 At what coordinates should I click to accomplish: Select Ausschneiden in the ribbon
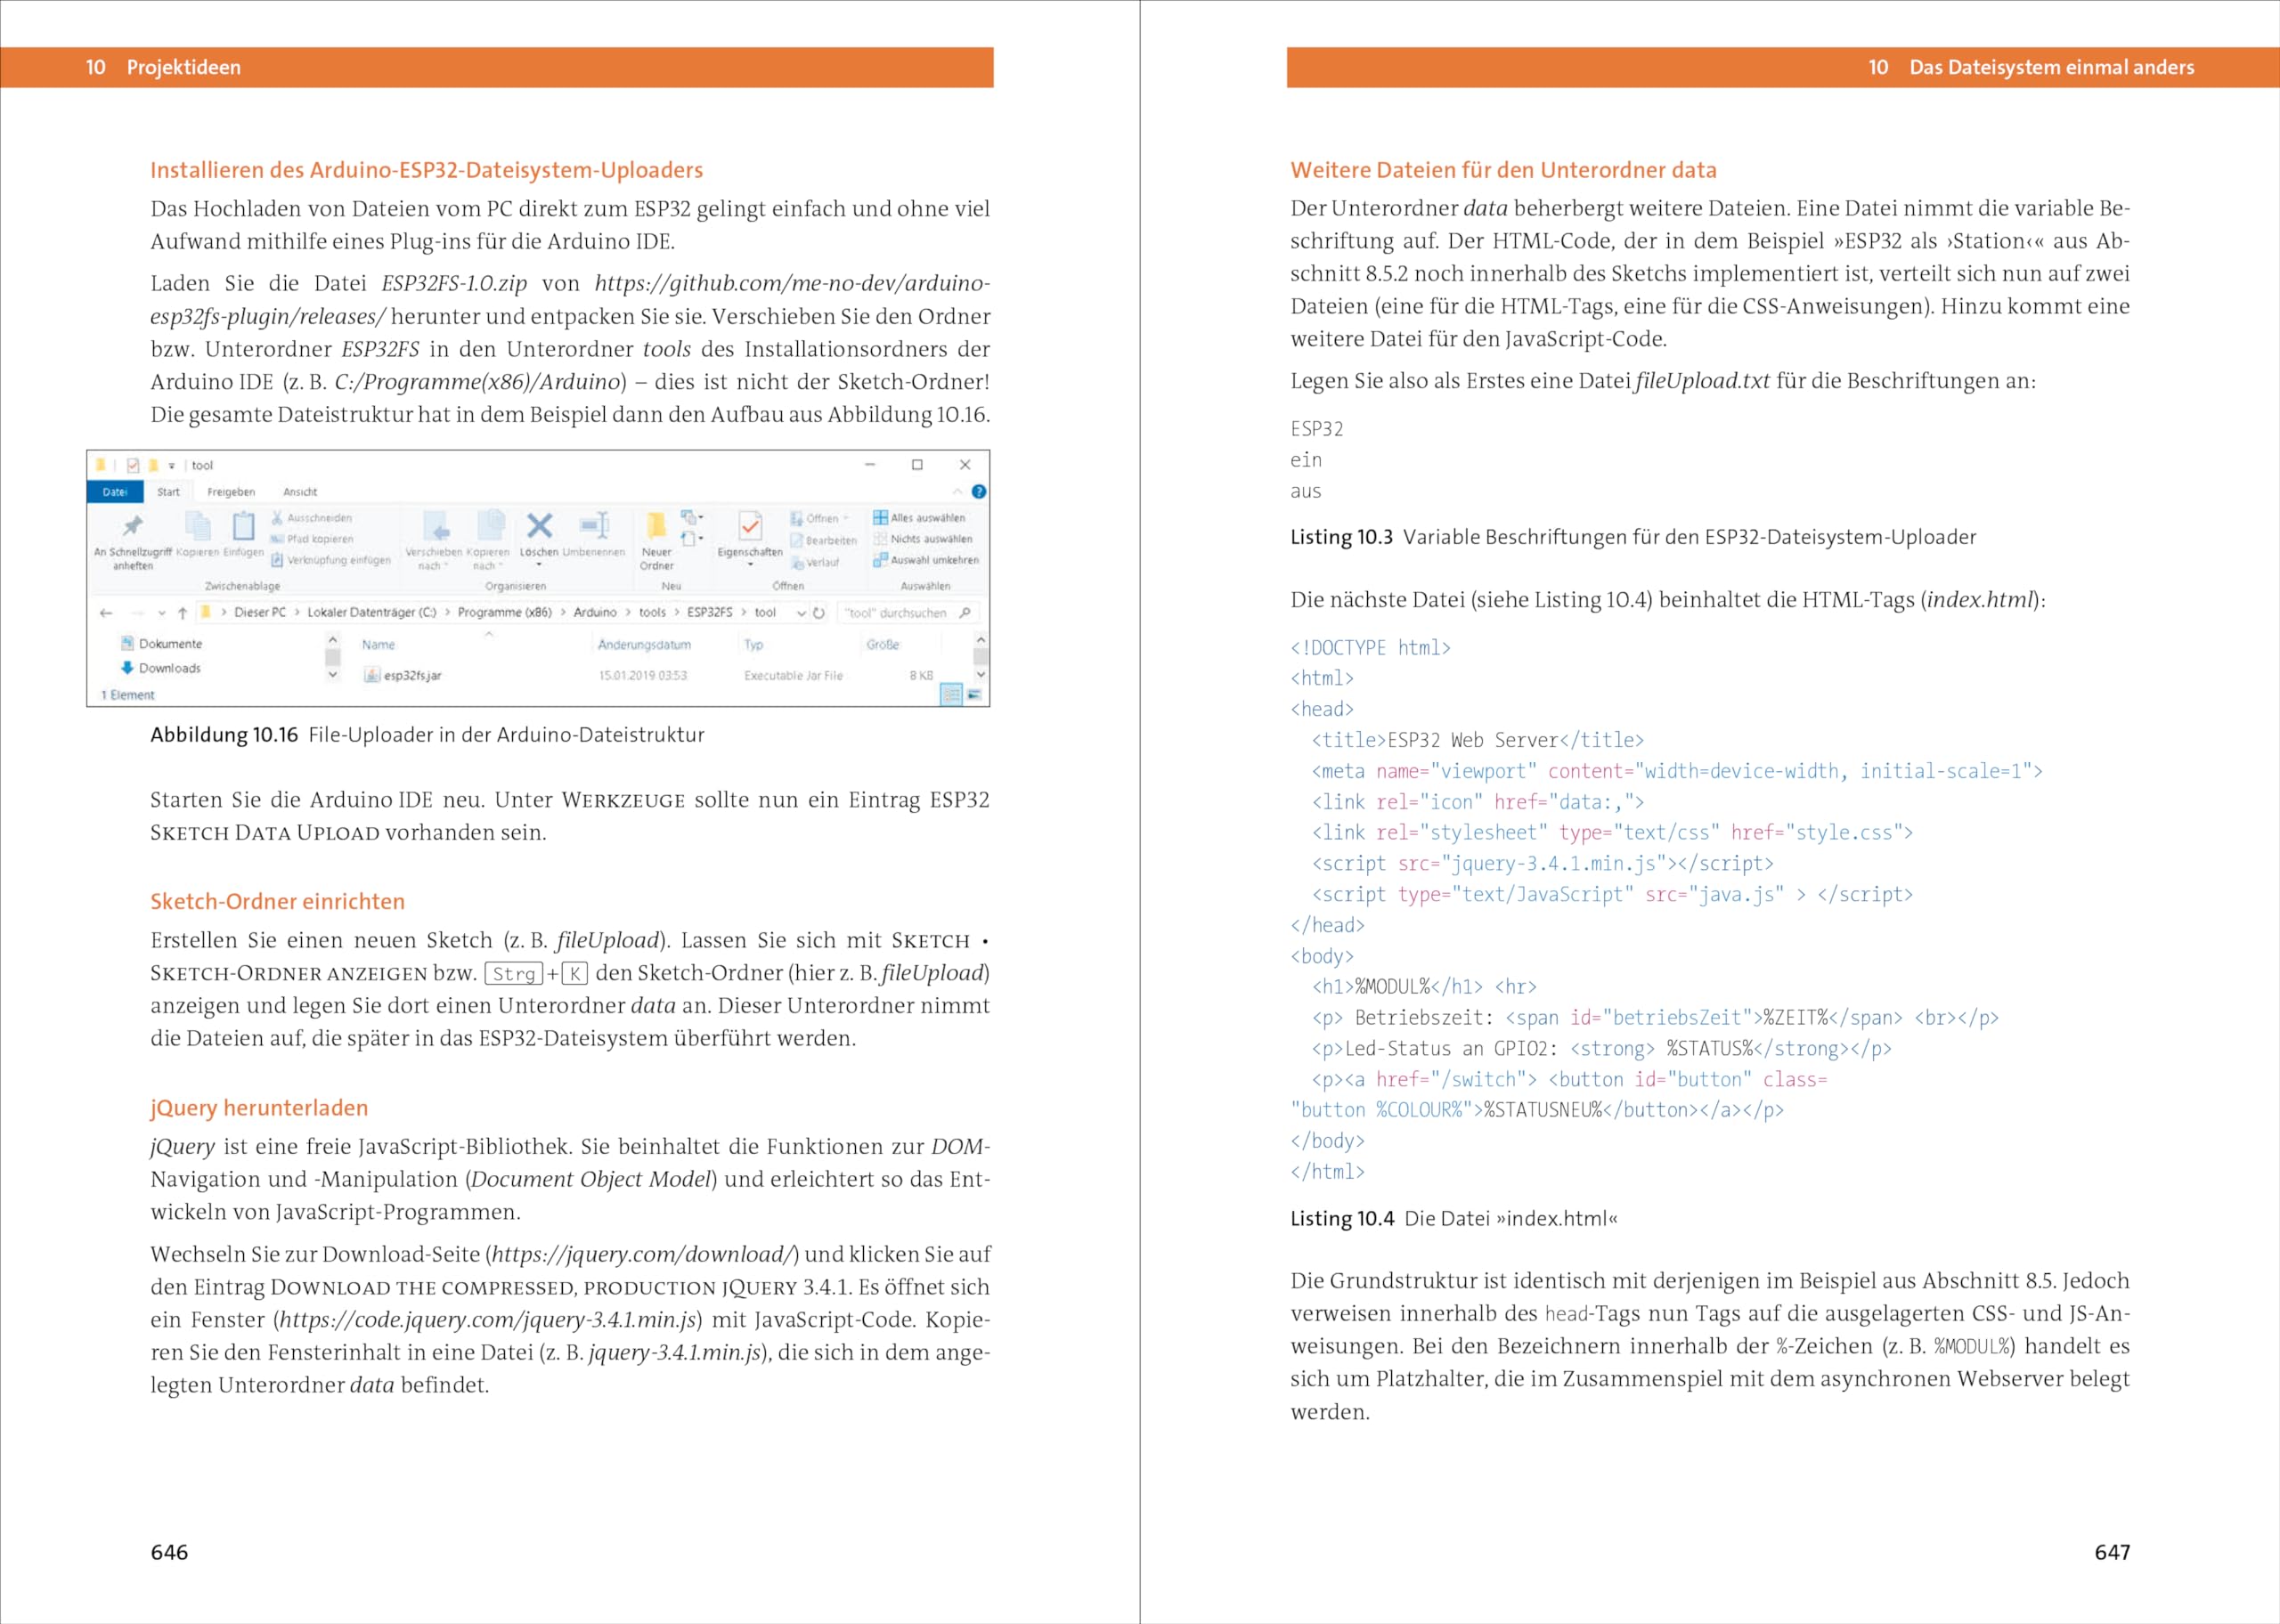click(x=311, y=518)
